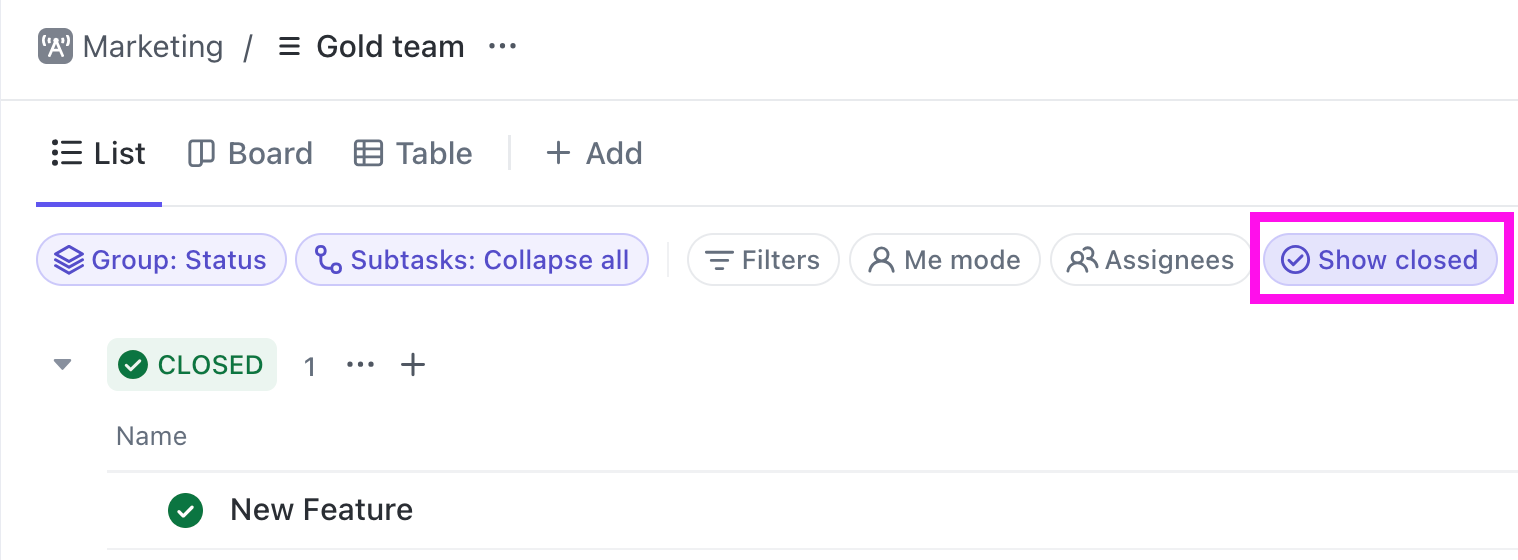
Task: Switch to the Table view tab
Action: (413, 153)
